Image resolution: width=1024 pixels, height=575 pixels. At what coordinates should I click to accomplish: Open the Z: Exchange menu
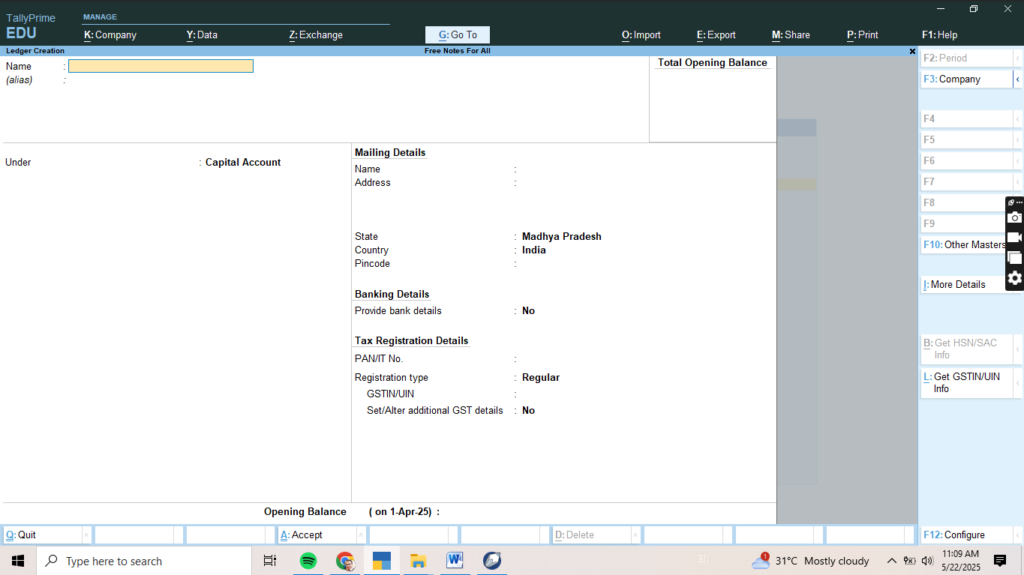(x=315, y=35)
